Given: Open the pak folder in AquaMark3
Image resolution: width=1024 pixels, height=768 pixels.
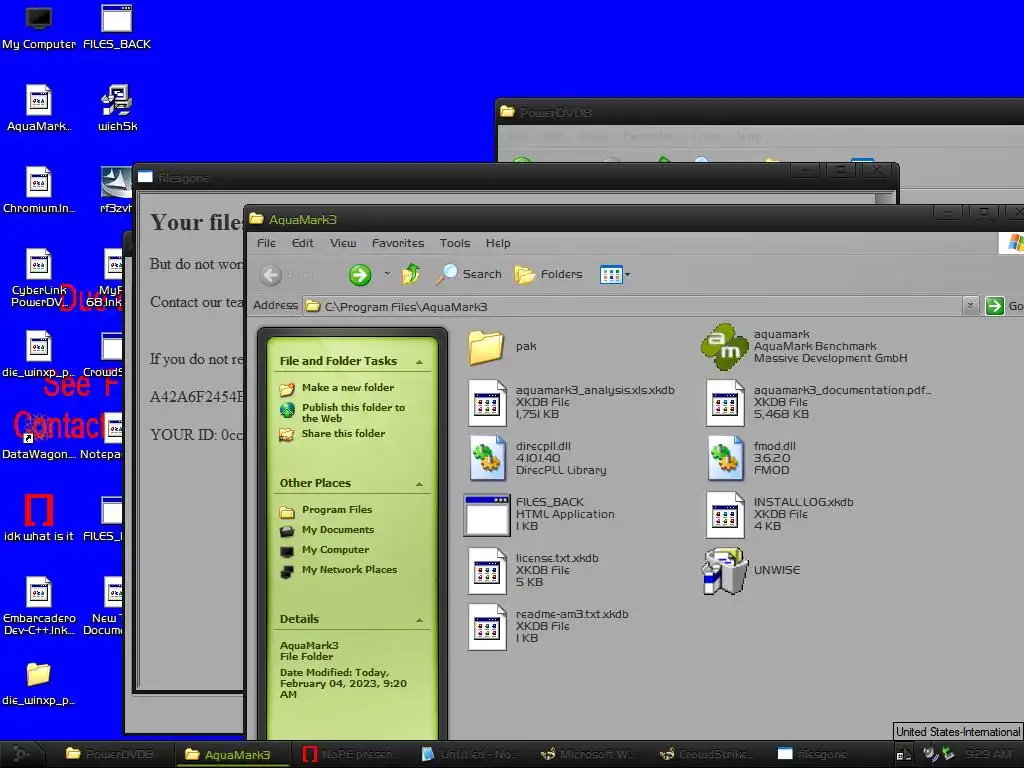Looking at the screenshot, I should (x=486, y=347).
